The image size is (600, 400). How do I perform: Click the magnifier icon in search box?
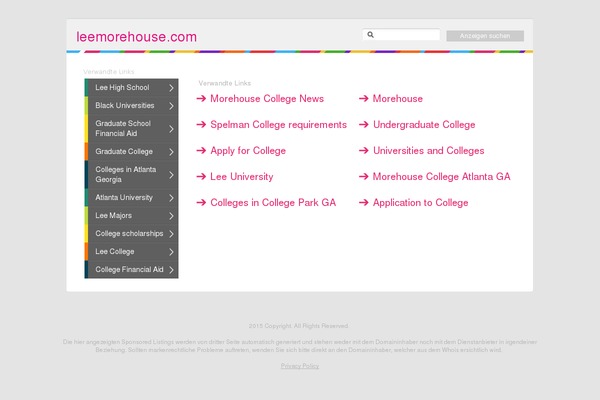370,35
